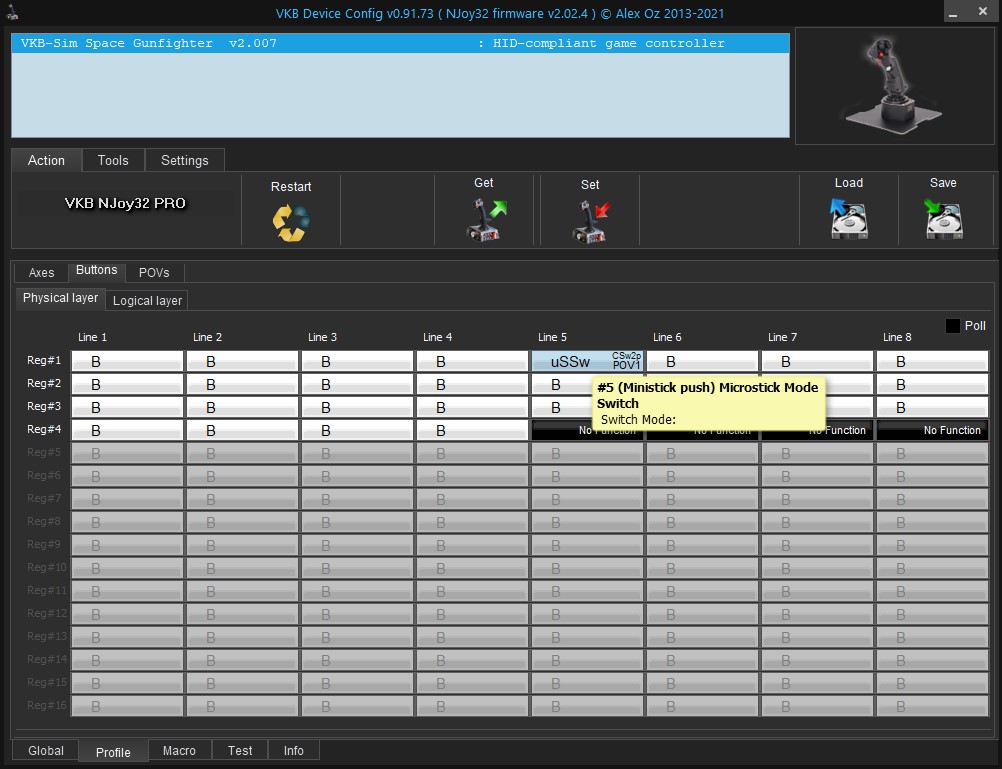This screenshot has height=769, width=1002.
Task: Click the Load disk icon
Action: coord(848,218)
